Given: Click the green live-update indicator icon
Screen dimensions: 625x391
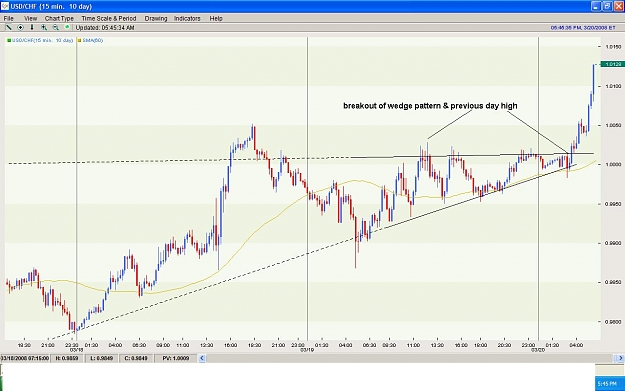Looking at the screenshot, I should [67, 27].
